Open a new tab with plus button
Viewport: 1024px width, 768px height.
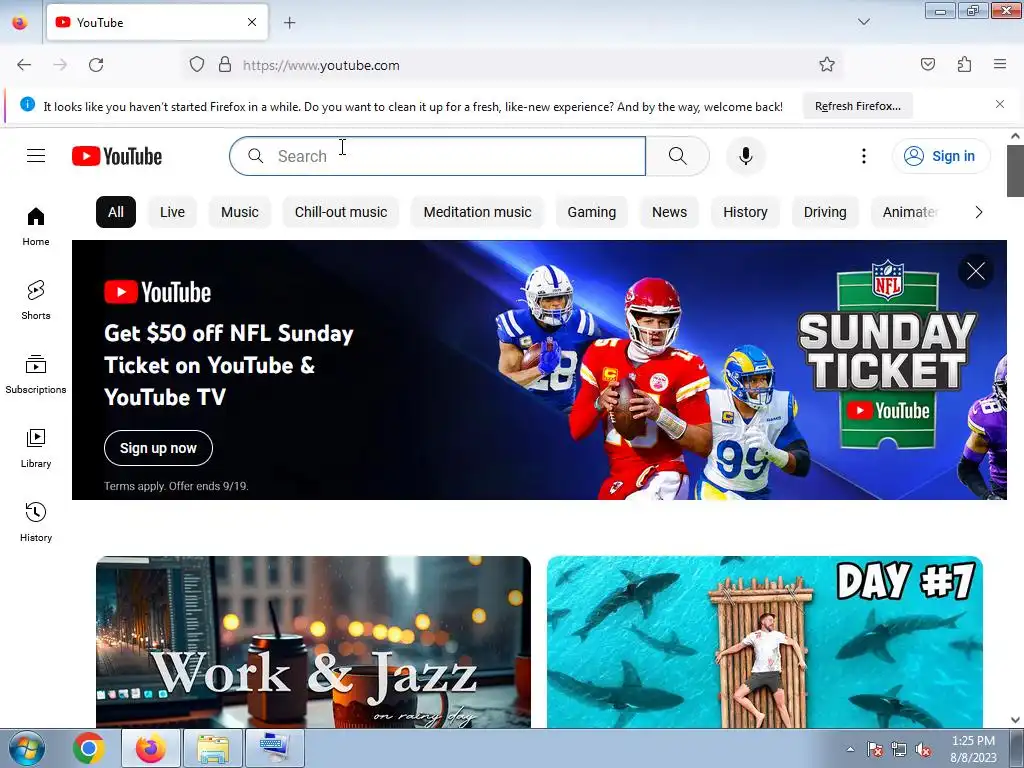click(289, 23)
